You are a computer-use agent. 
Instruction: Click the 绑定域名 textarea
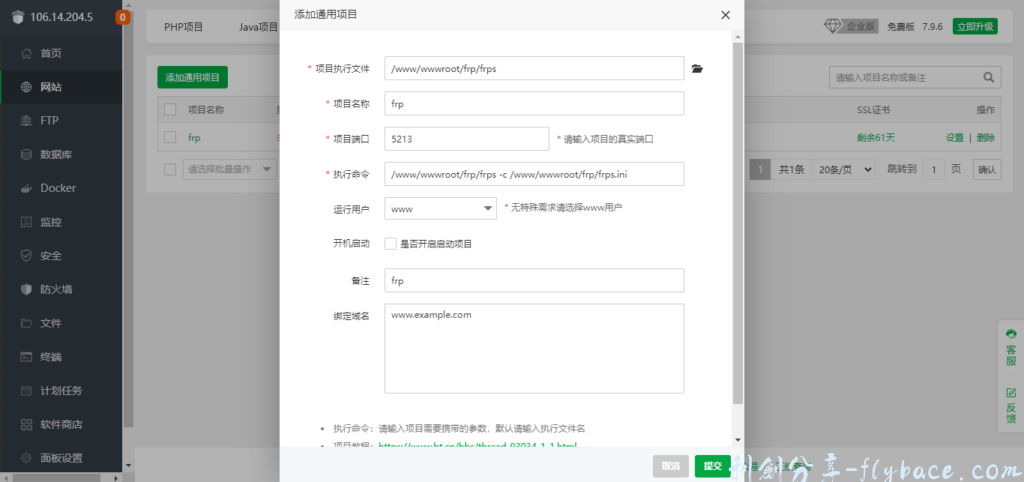(534, 348)
